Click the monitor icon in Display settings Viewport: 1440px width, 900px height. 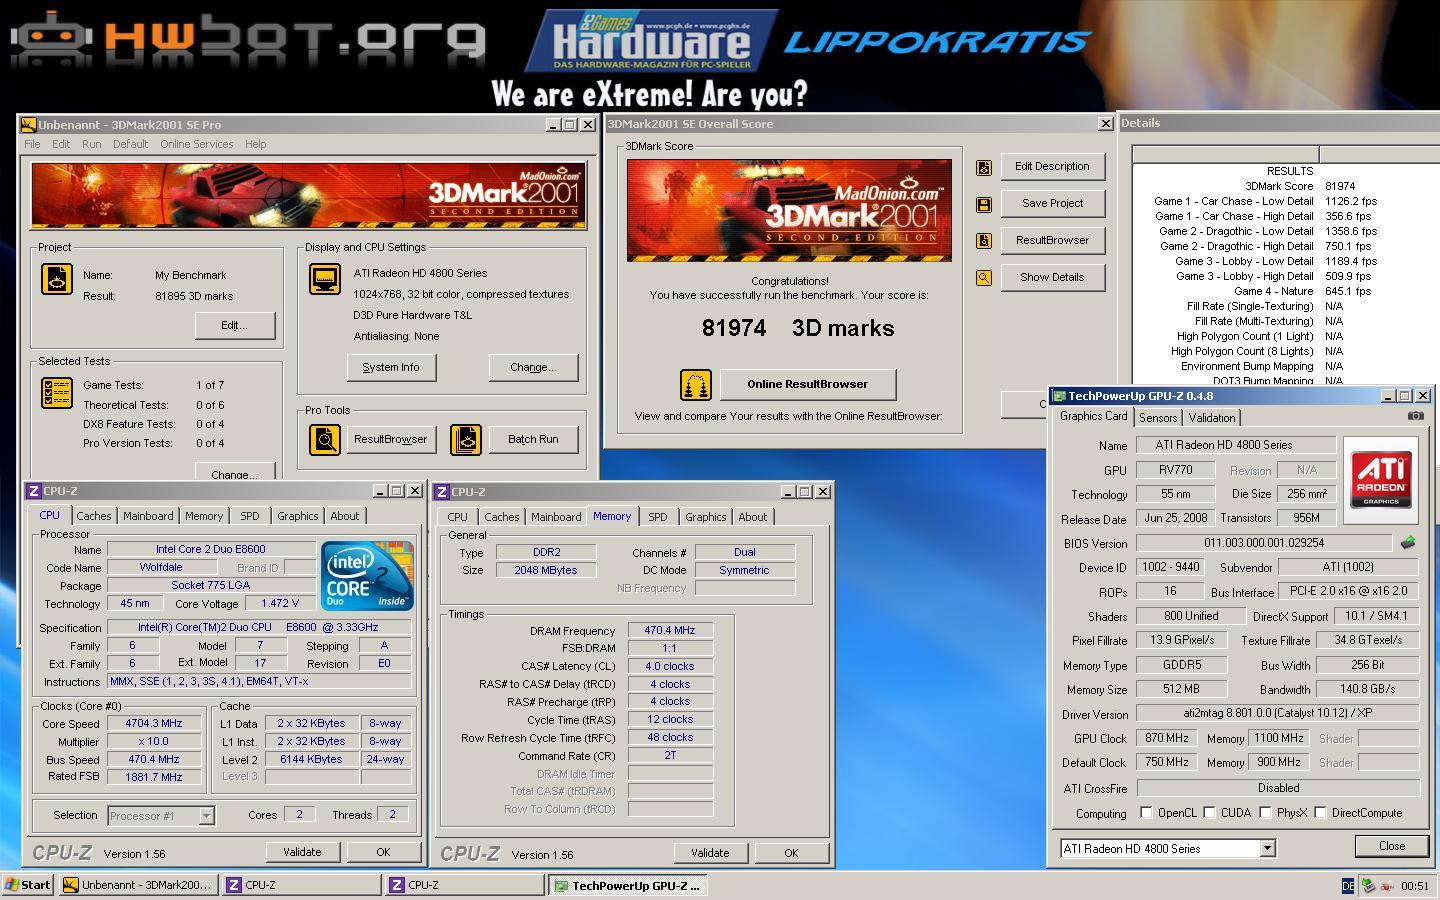pyautogui.click(x=325, y=279)
